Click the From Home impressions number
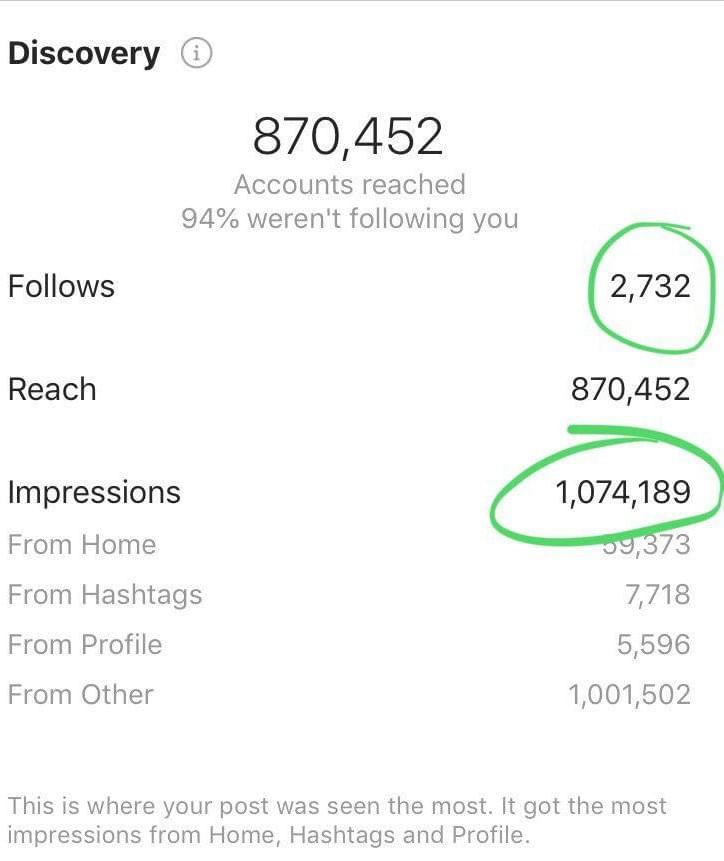Screen dimensions: 724x861 (647, 546)
